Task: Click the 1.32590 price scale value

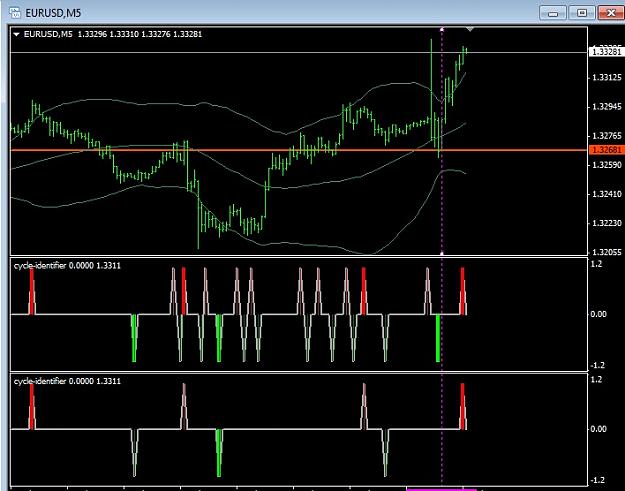Action: point(607,165)
